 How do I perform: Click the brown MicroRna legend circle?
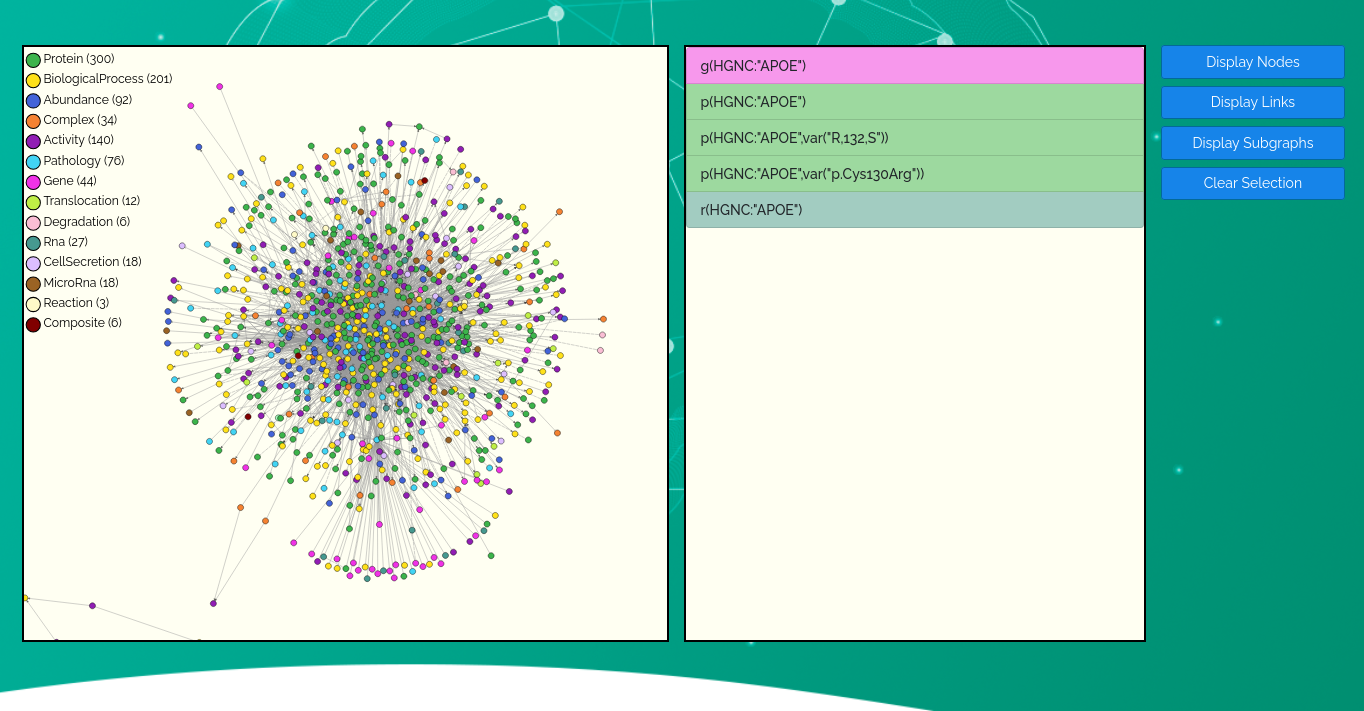tap(33, 284)
